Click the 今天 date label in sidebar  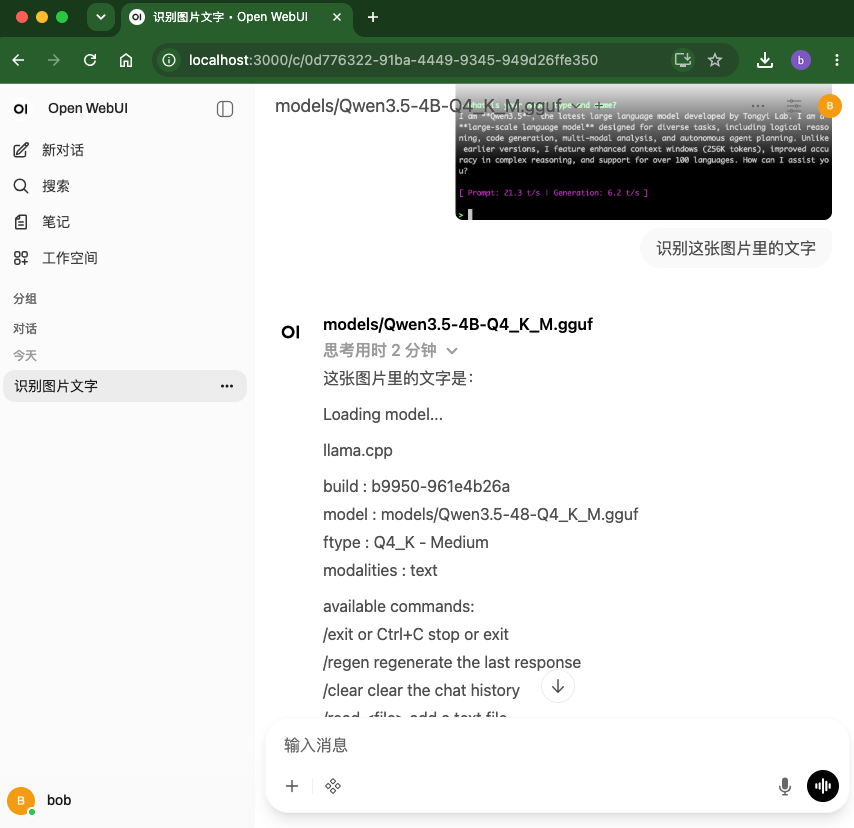click(25, 355)
